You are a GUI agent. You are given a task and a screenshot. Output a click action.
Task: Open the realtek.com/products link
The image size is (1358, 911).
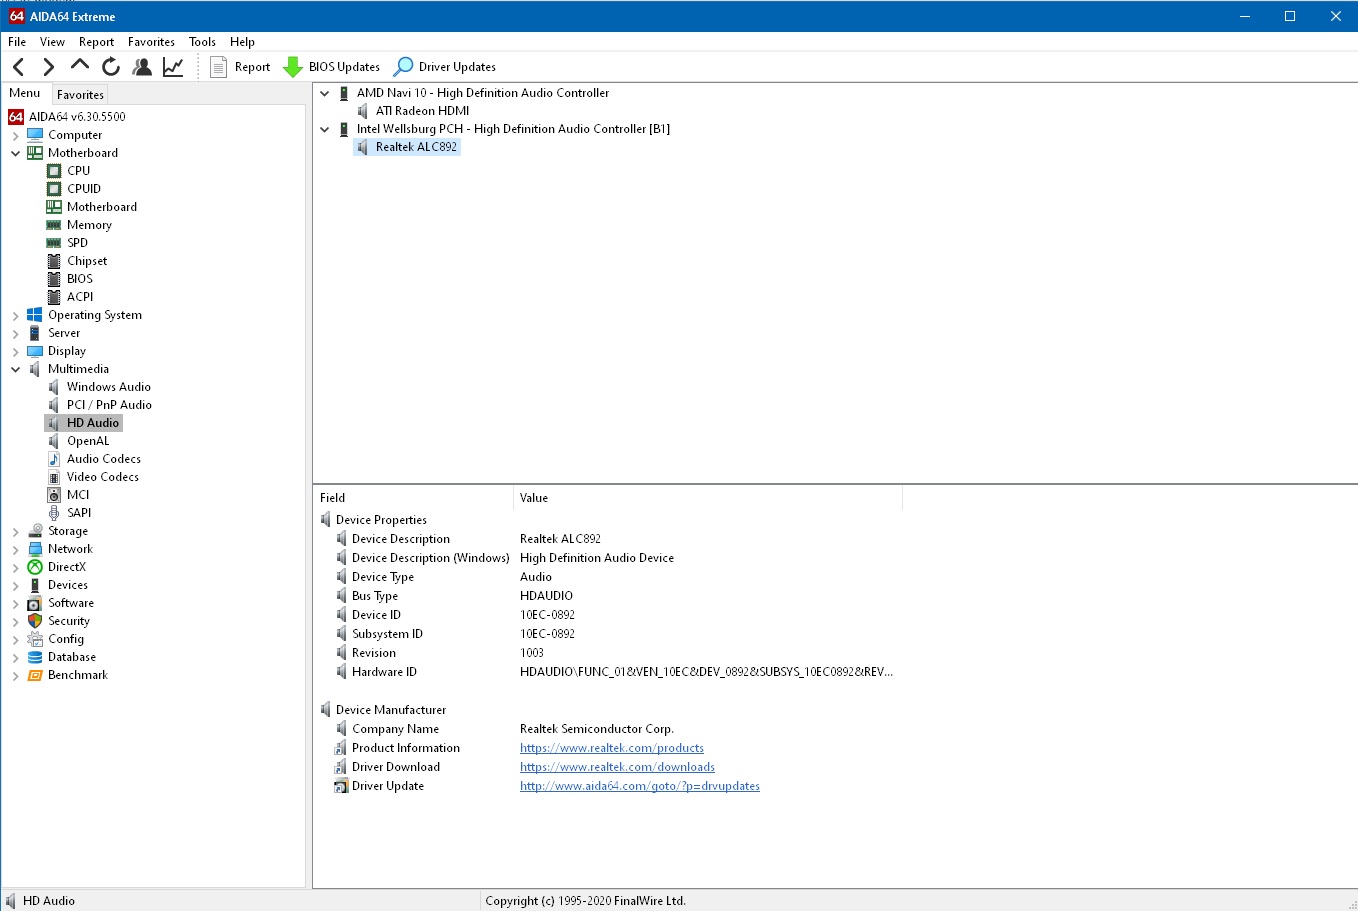[612, 748]
